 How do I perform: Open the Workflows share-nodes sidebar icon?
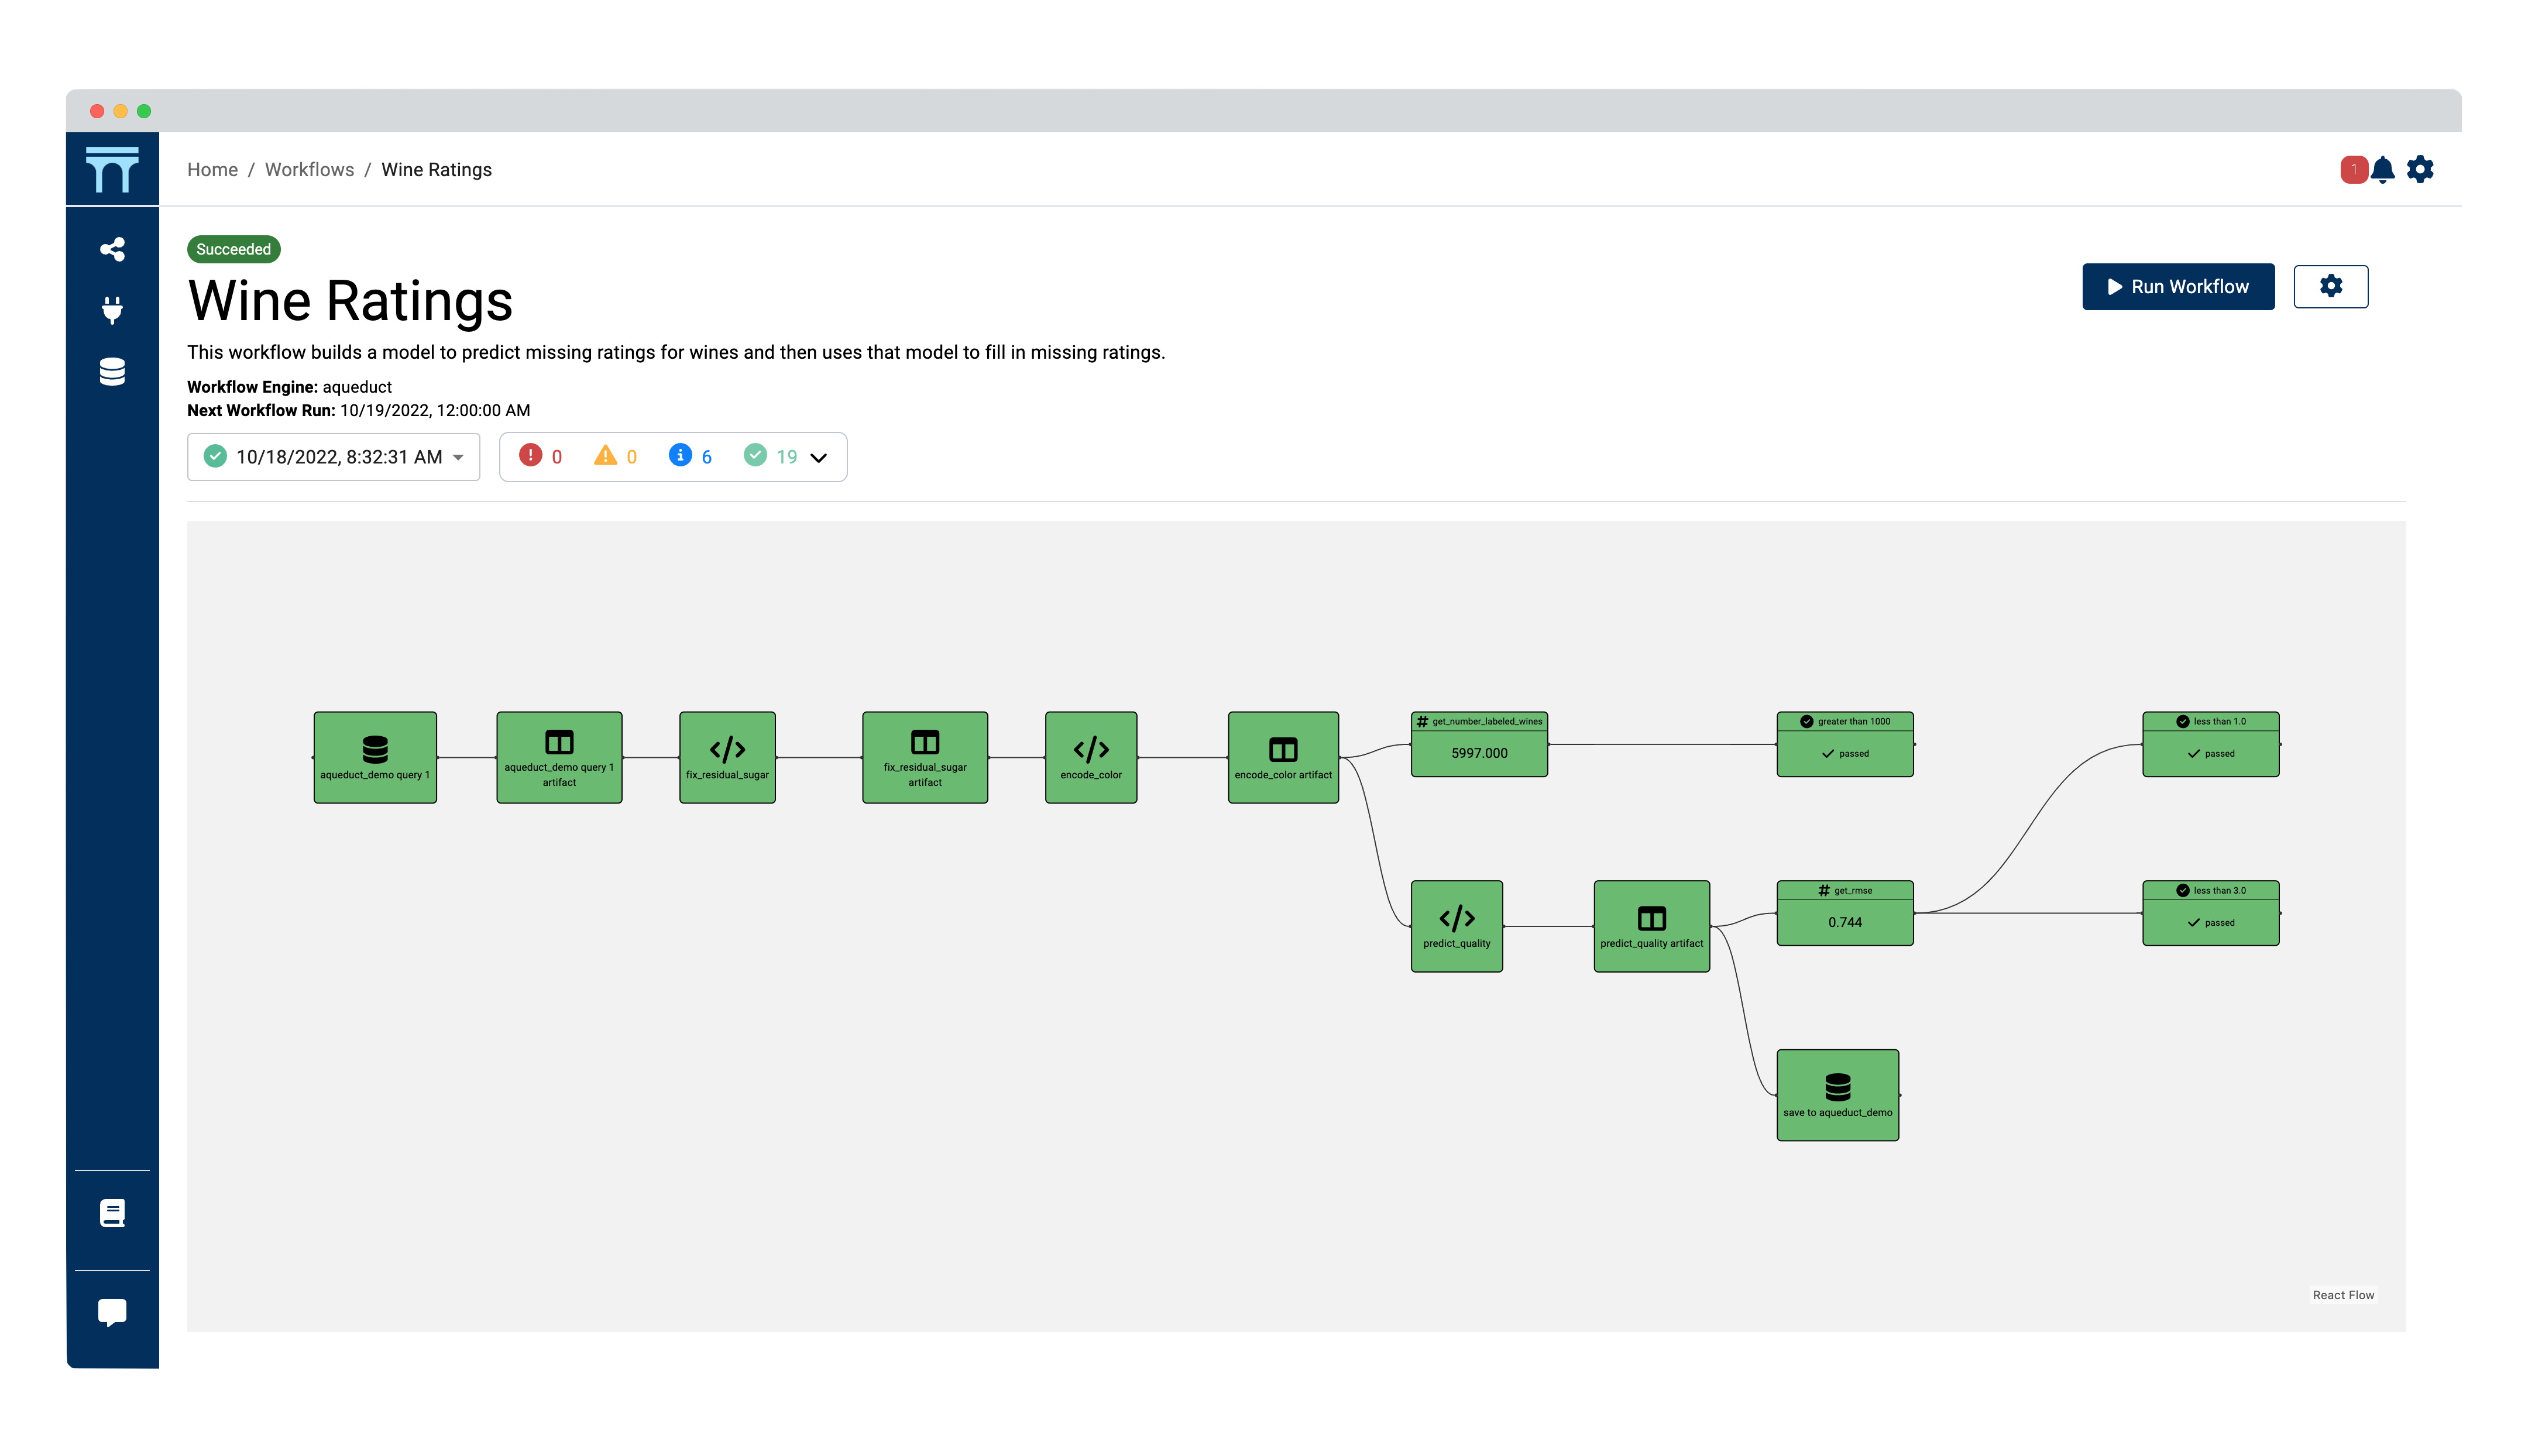coord(112,249)
